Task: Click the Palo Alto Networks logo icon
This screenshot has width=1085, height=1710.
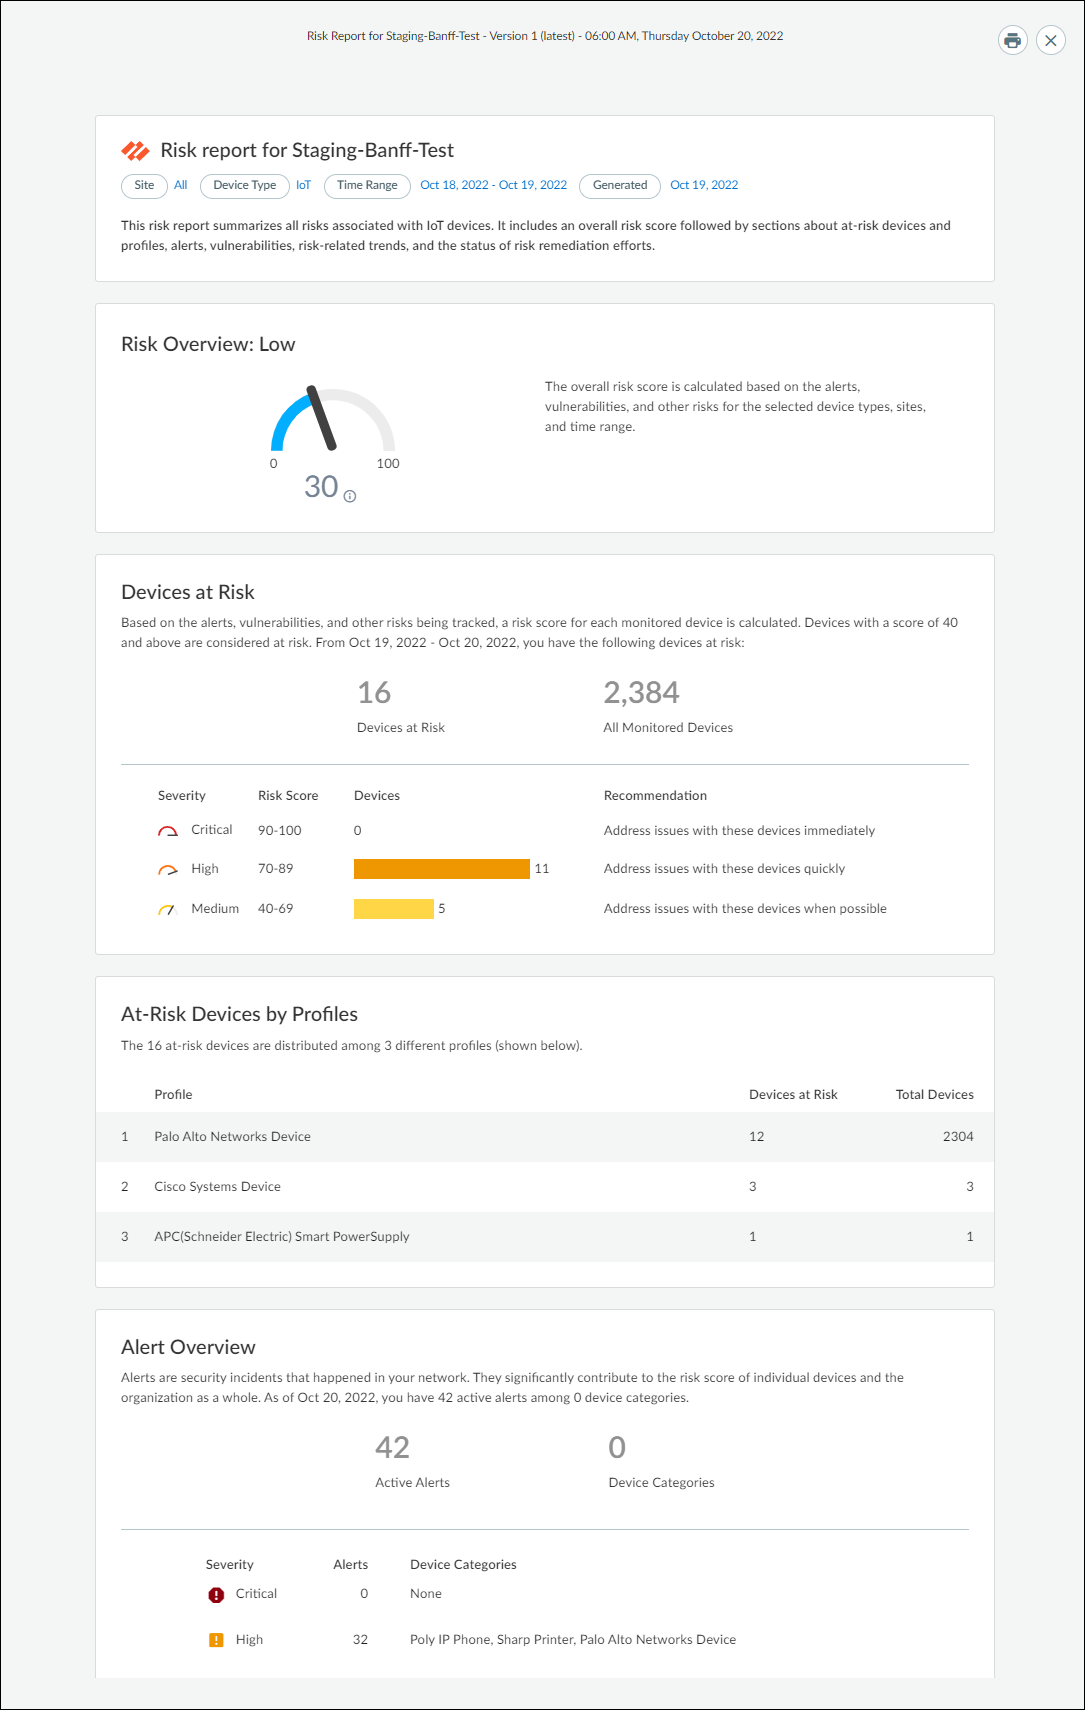Action: point(135,151)
